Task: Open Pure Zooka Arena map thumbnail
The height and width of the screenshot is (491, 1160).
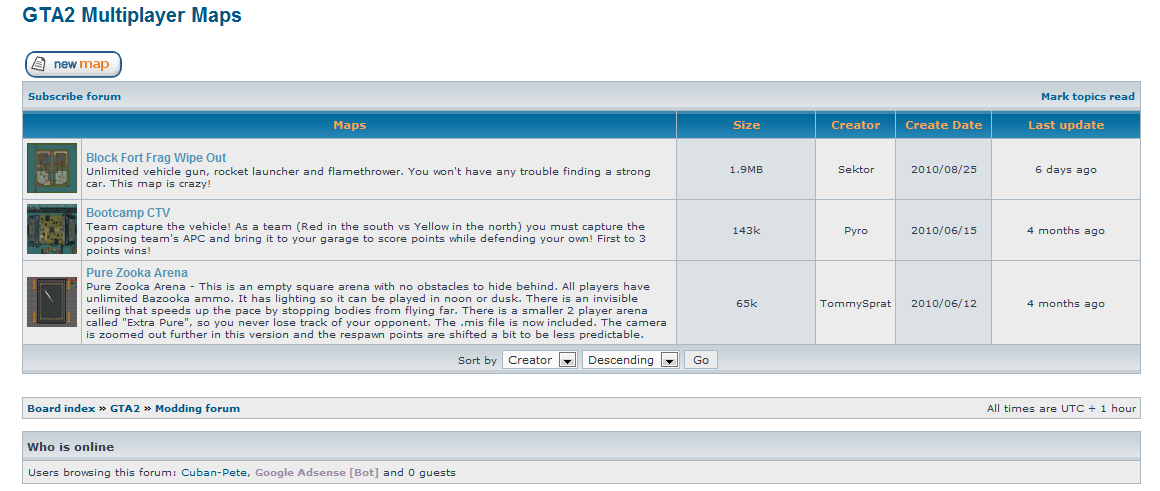Action: click(52, 302)
